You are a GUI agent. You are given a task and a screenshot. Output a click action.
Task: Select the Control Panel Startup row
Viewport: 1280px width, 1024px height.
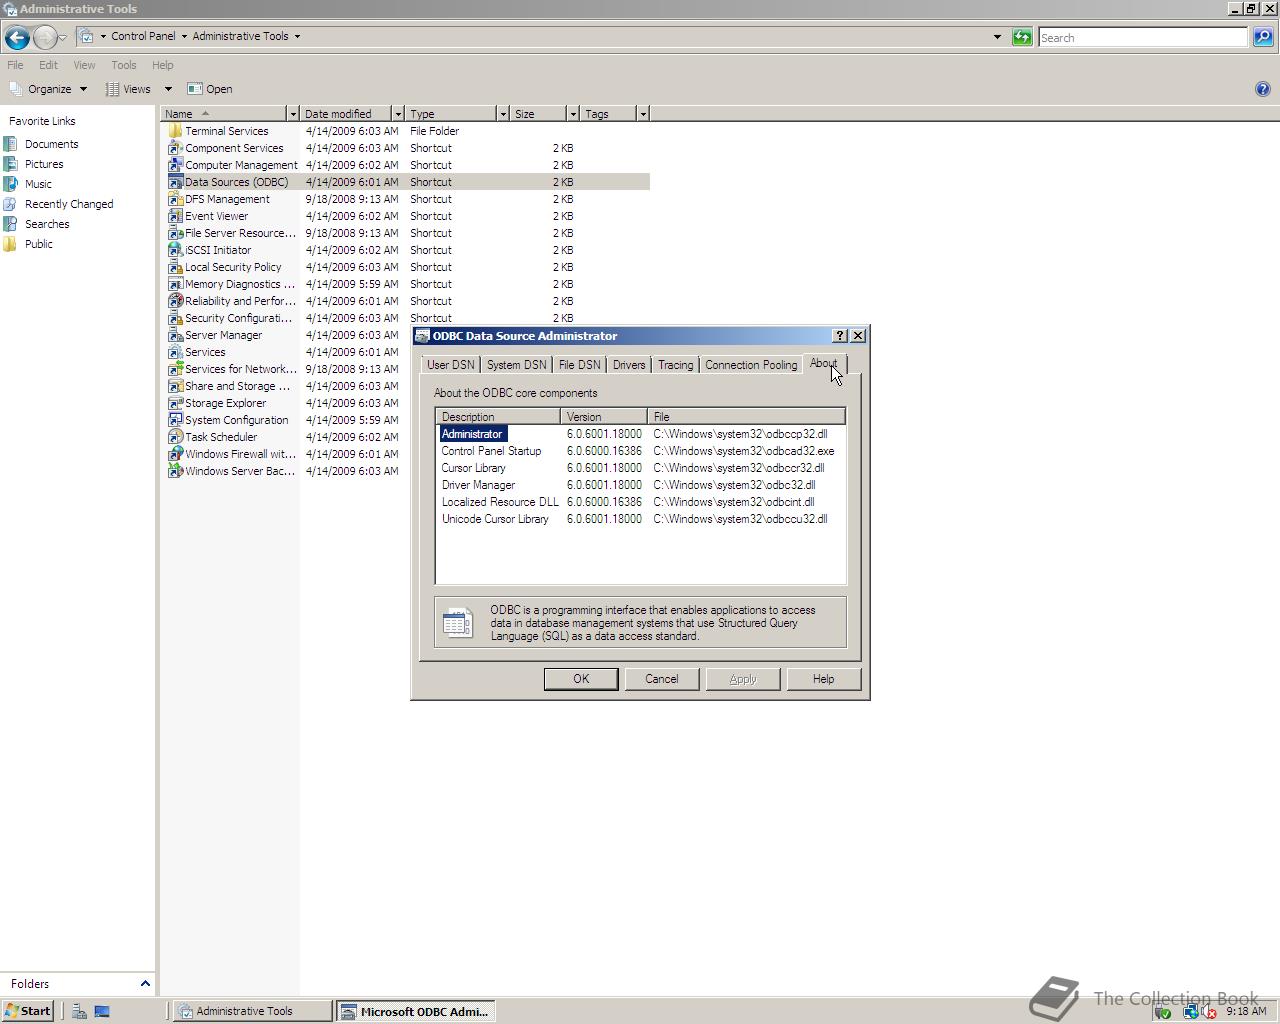click(x=640, y=451)
